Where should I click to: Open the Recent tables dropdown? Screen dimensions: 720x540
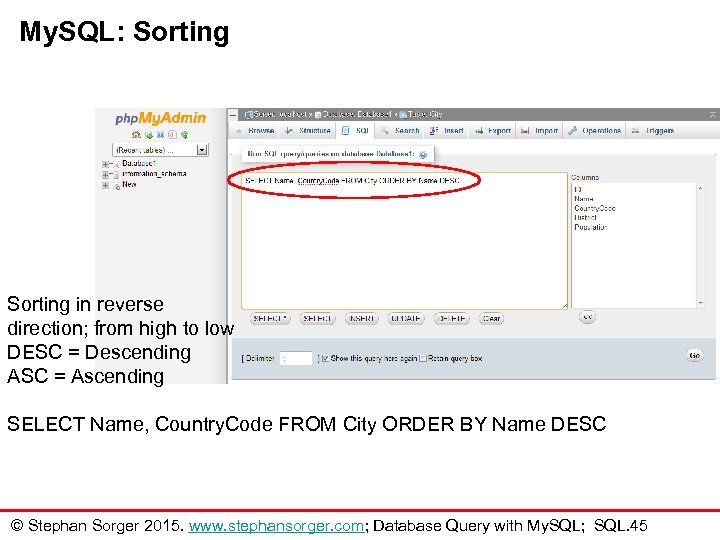(160, 150)
